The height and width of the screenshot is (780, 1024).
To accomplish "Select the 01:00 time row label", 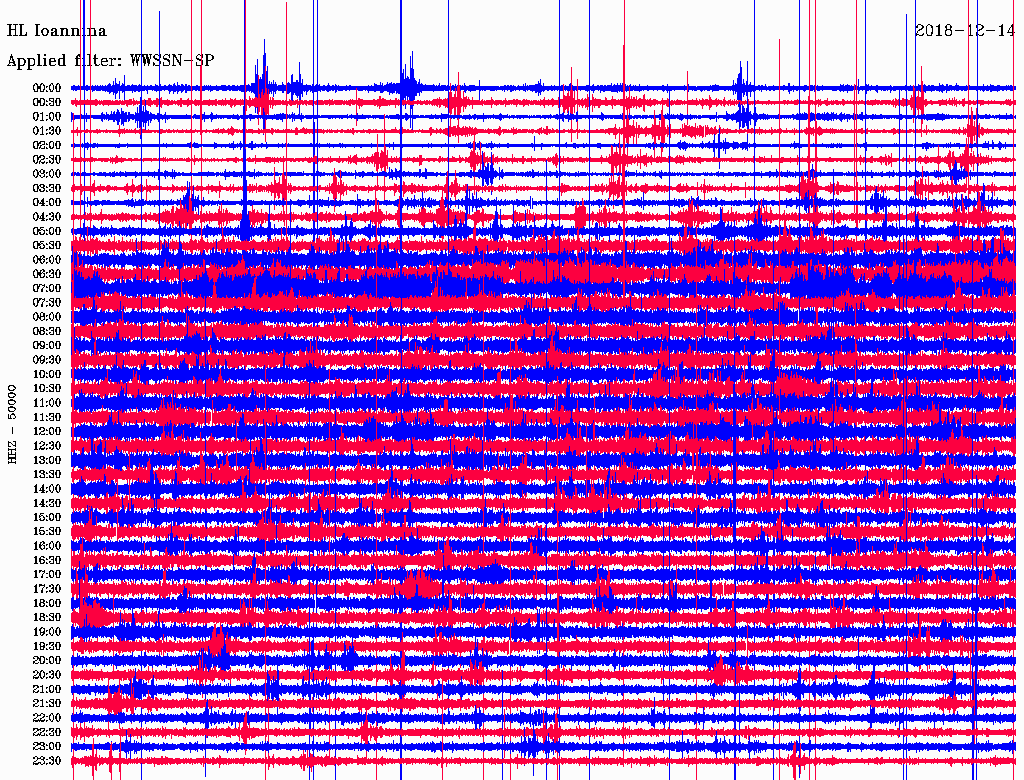I will 47,117.
